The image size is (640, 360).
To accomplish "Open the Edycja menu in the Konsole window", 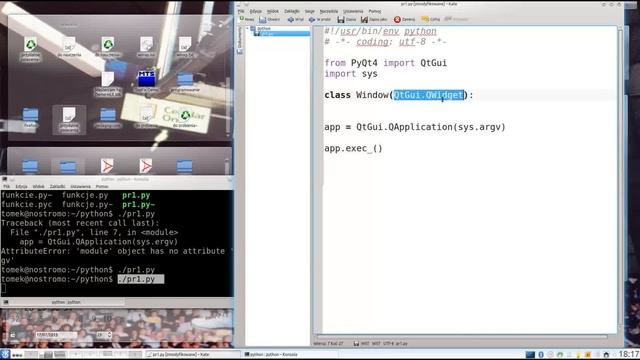I will tap(21, 187).
